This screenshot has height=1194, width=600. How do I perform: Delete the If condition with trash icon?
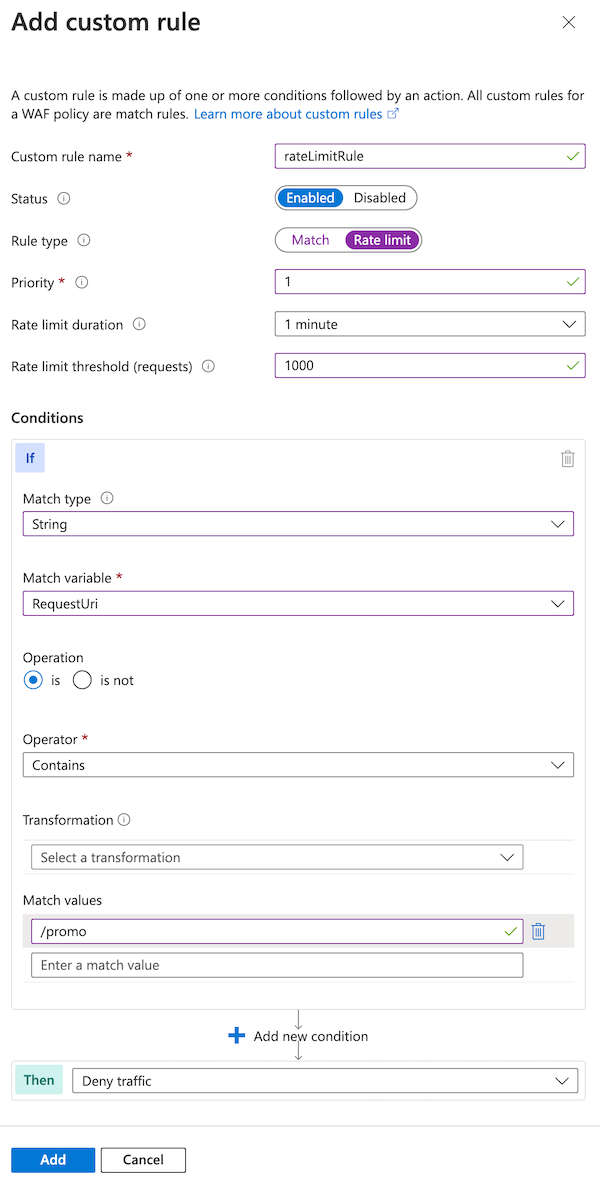tap(568, 459)
